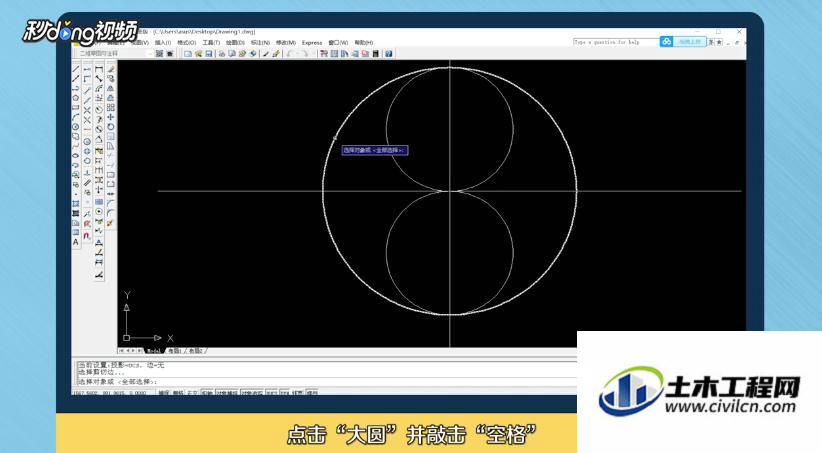Open the 修改(M) menu
Image resolution: width=822 pixels, height=453 pixels.
click(x=286, y=42)
